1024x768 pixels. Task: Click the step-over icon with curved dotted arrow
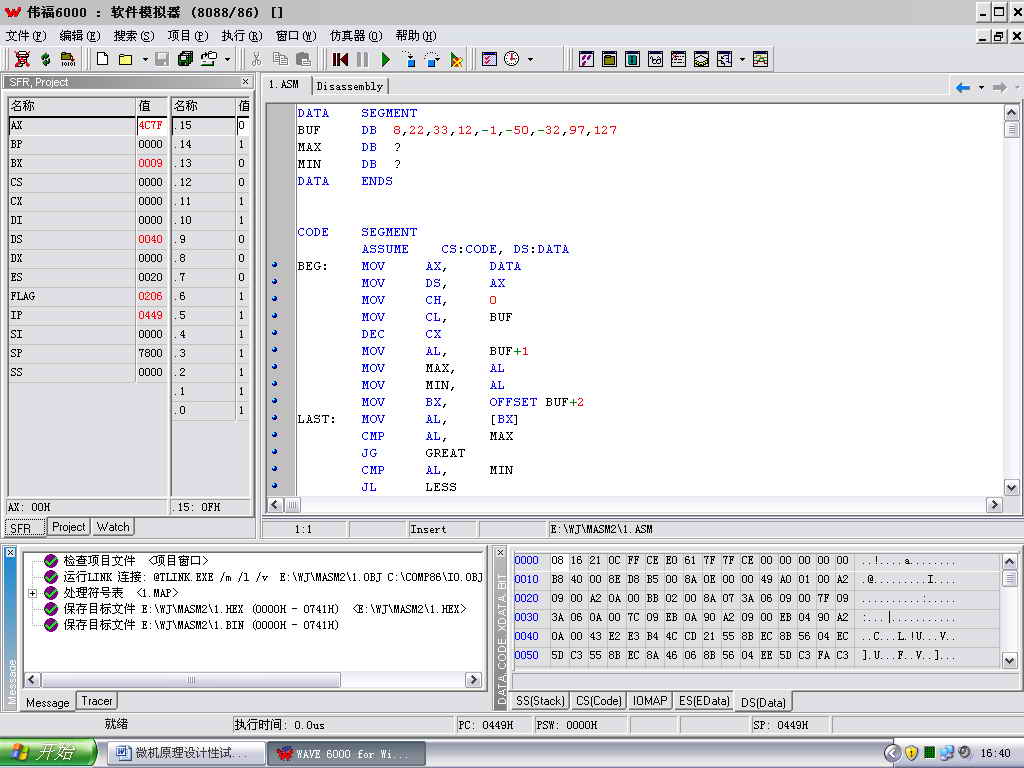click(x=432, y=59)
